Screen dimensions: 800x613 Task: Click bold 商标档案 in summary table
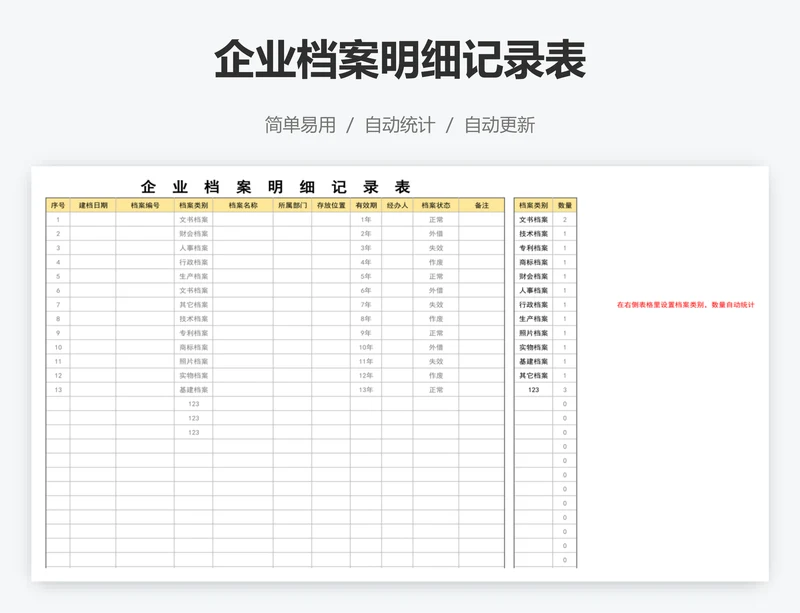(533, 262)
